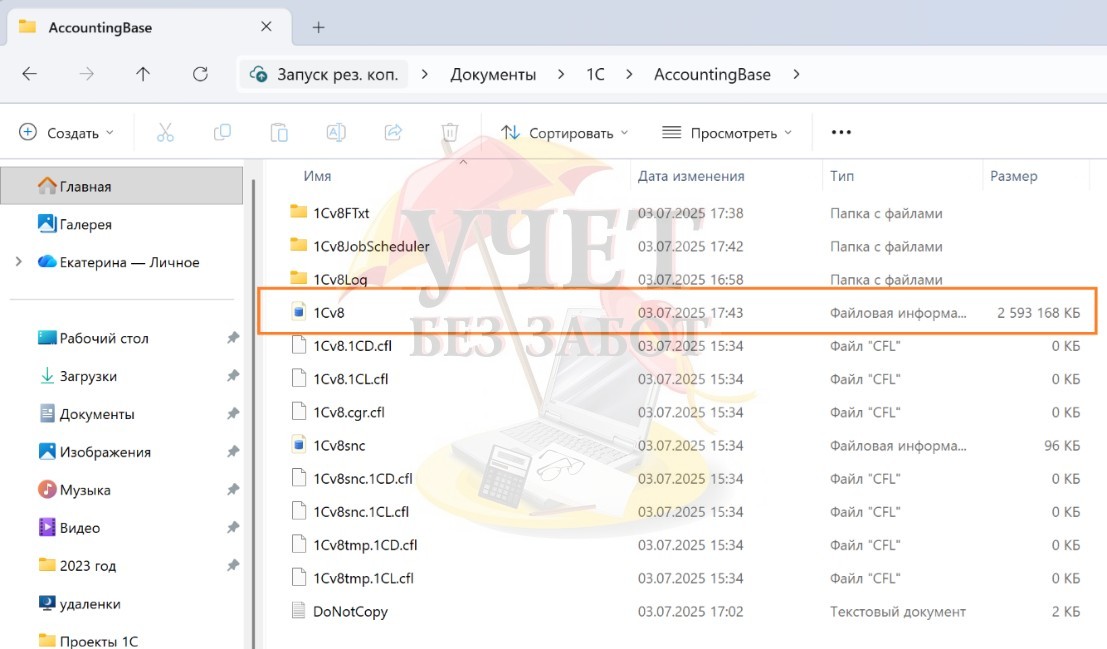Sort by Дата изменения column header
The image size is (1107, 649).
pos(691,176)
